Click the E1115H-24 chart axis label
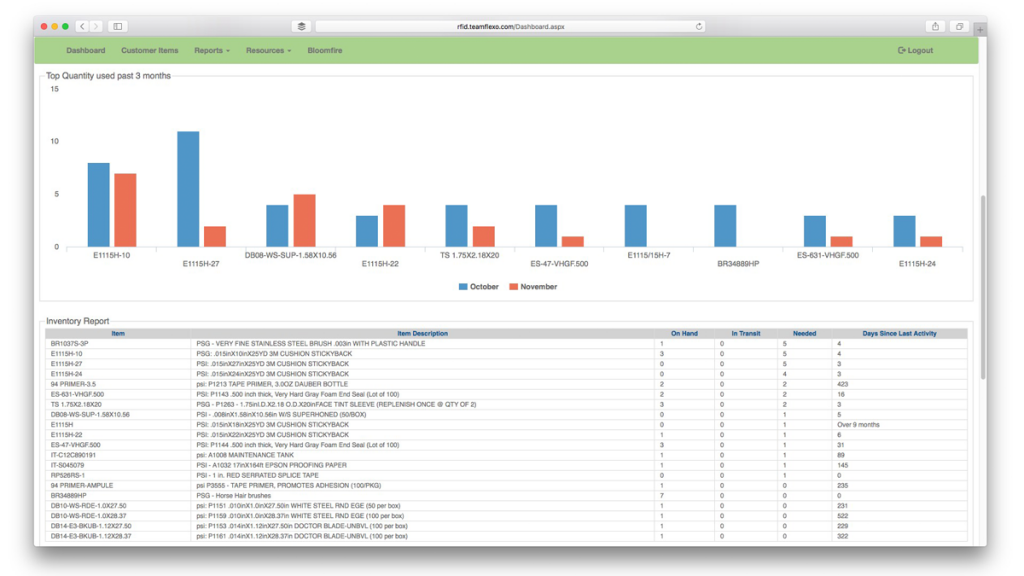Image resolution: width=1024 pixels, height=576 pixels. [917, 264]
